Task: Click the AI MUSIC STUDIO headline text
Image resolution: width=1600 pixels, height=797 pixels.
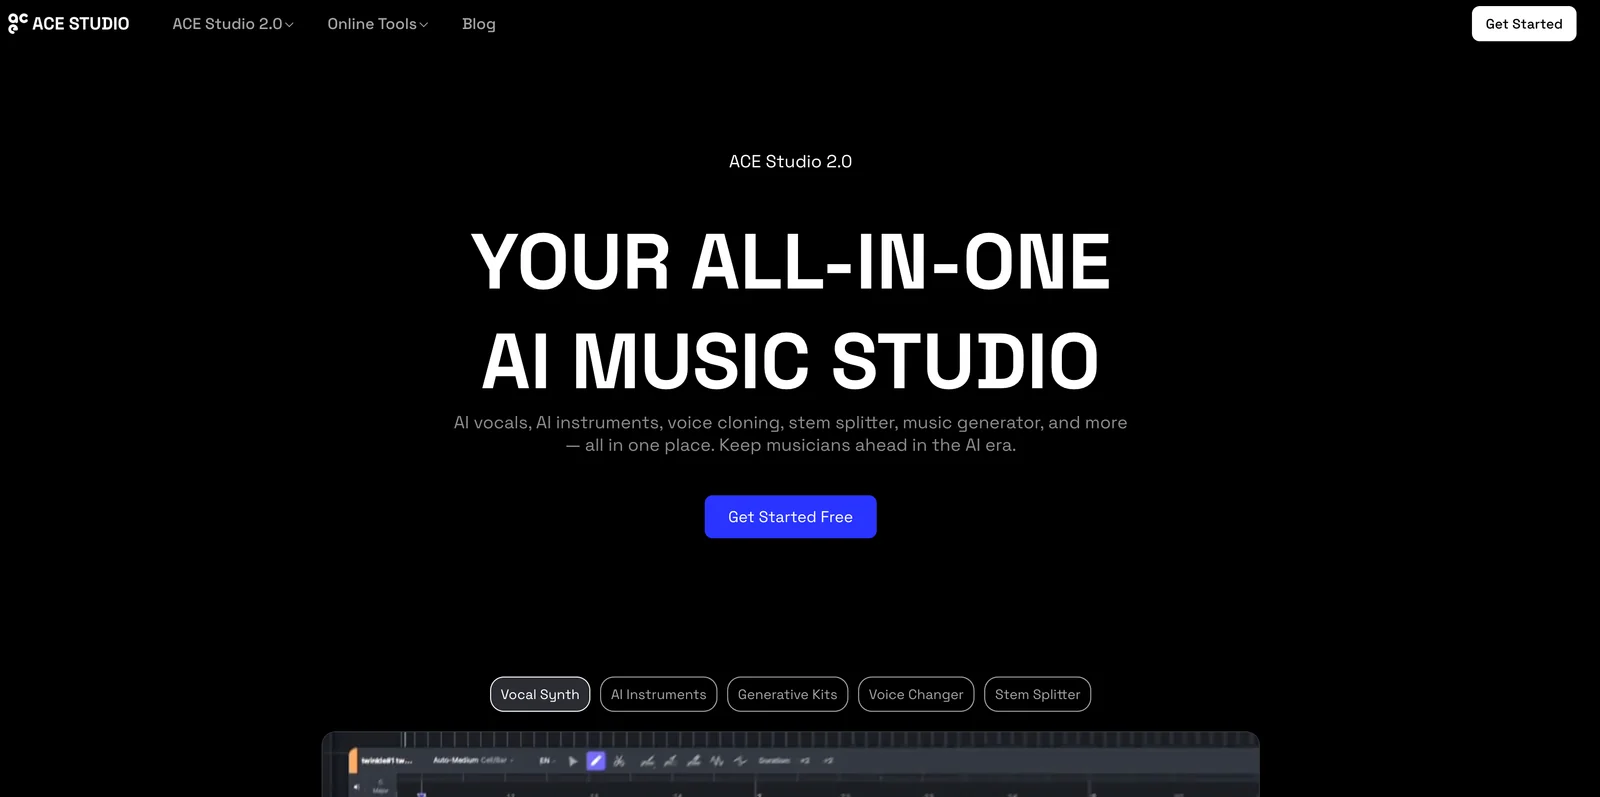Action: pos(790,361)
